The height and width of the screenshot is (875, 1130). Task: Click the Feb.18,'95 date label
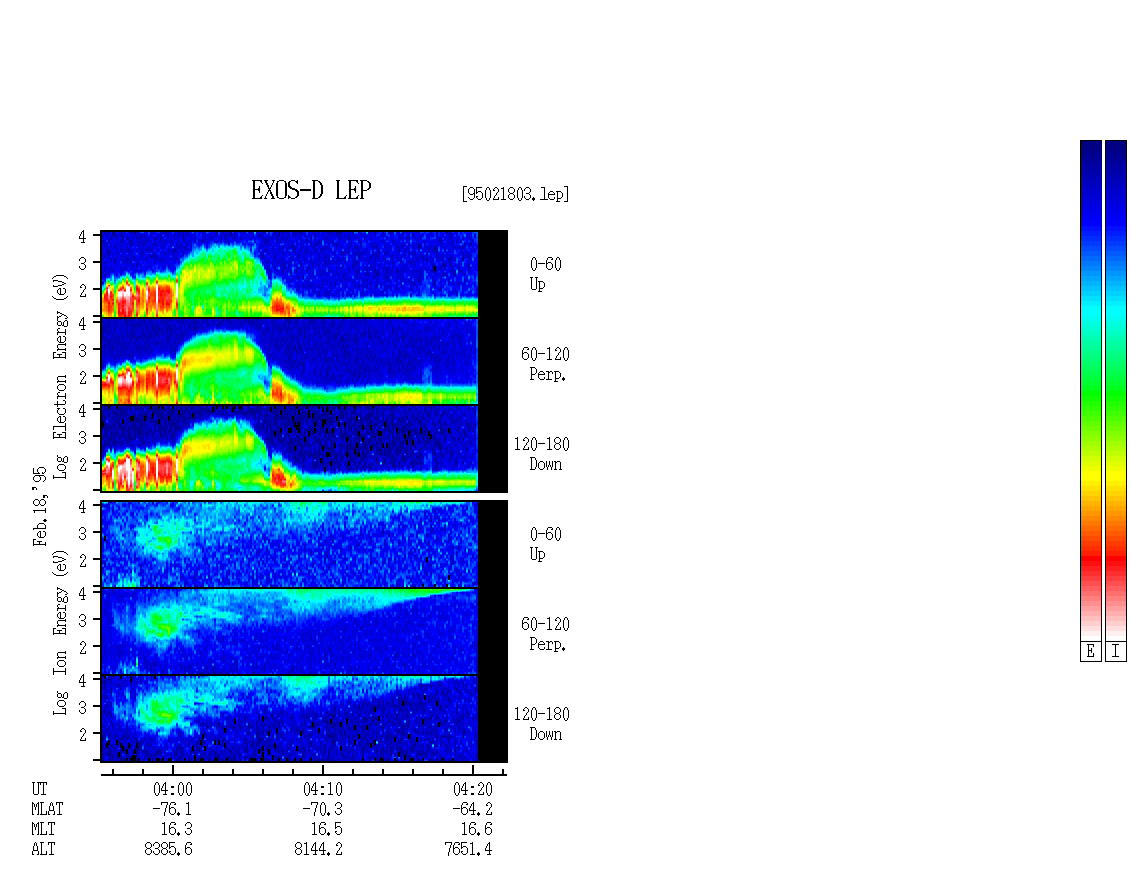coord(40,506)
